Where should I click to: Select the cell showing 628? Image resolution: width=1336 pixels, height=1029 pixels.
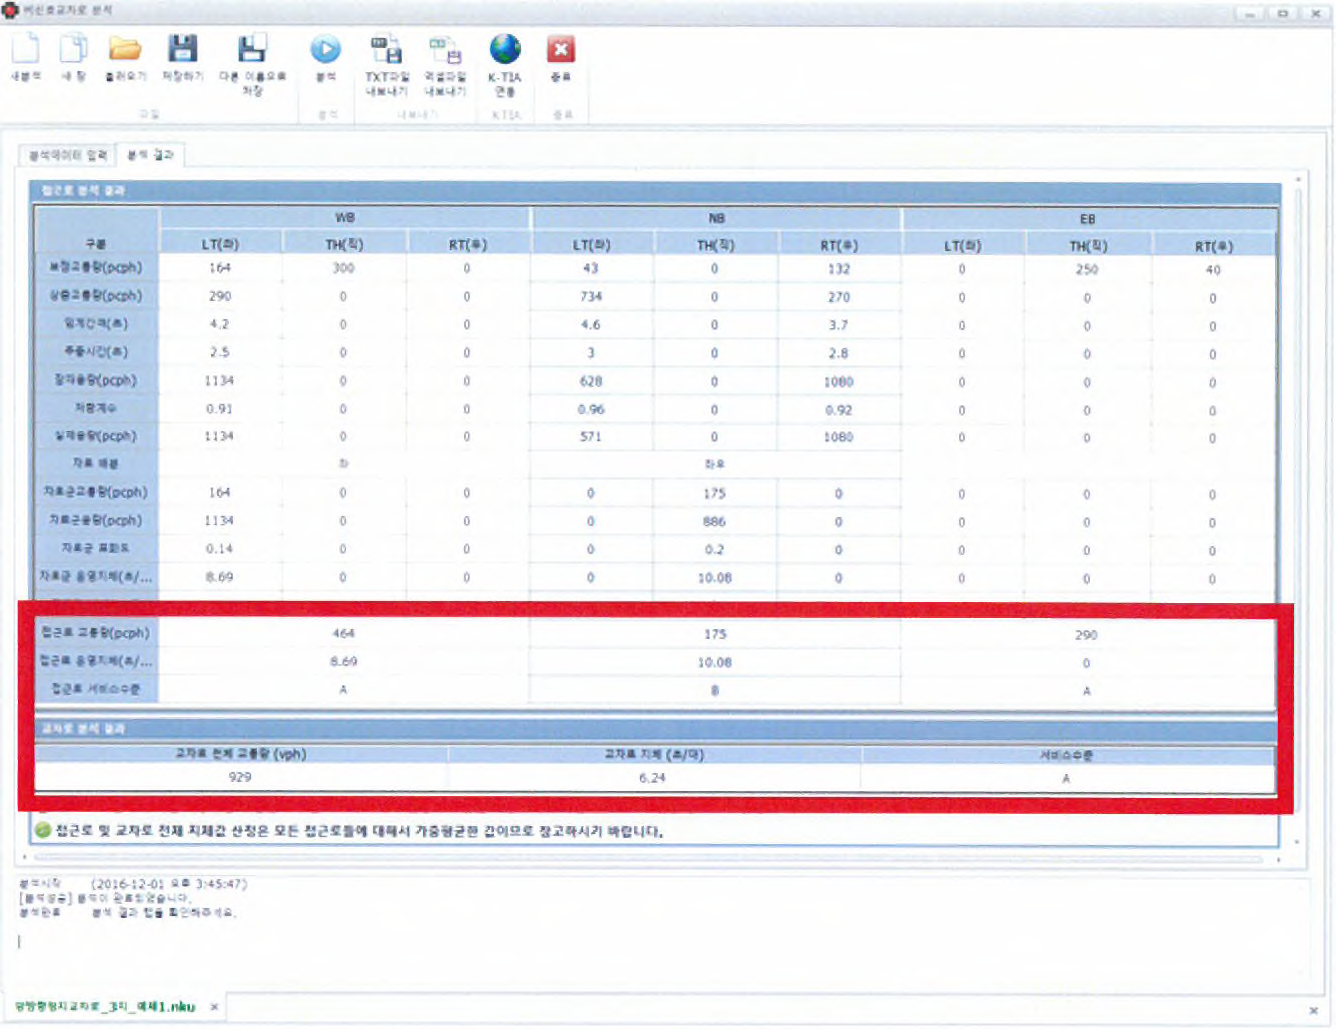[591, 381]
